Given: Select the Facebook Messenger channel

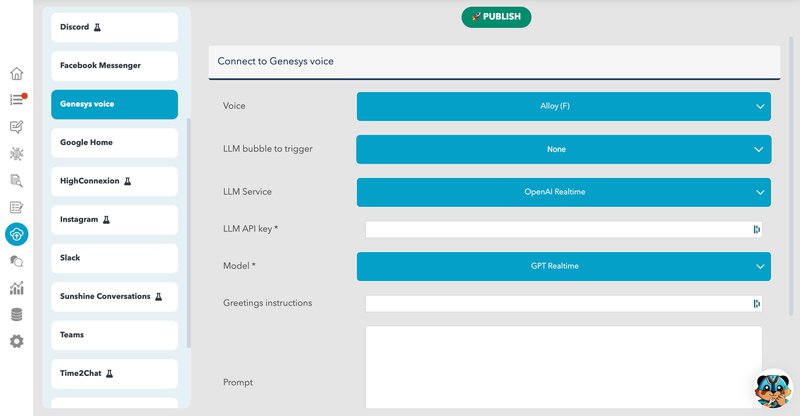Looking at the screenshot, I should pos(114,65).
